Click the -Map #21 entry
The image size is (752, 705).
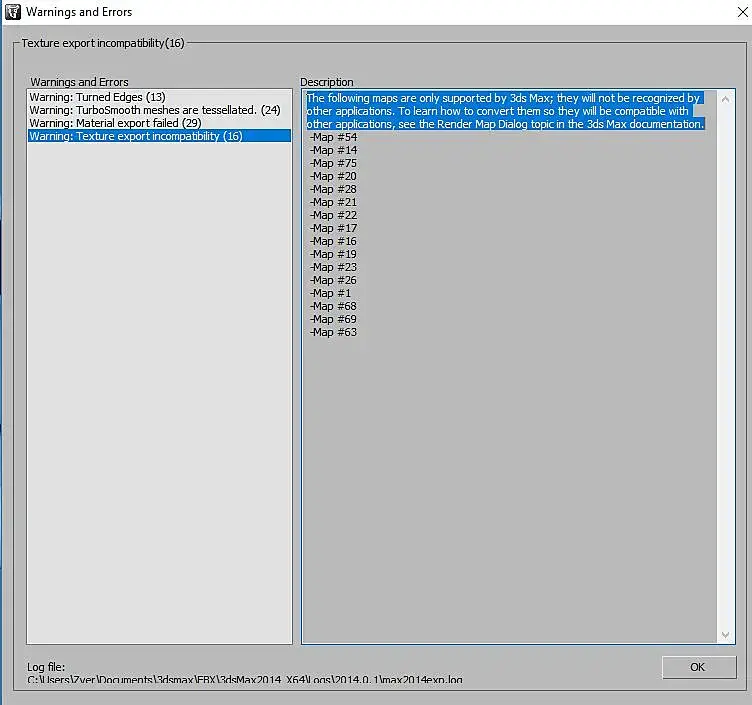click(x=333, y=202)
